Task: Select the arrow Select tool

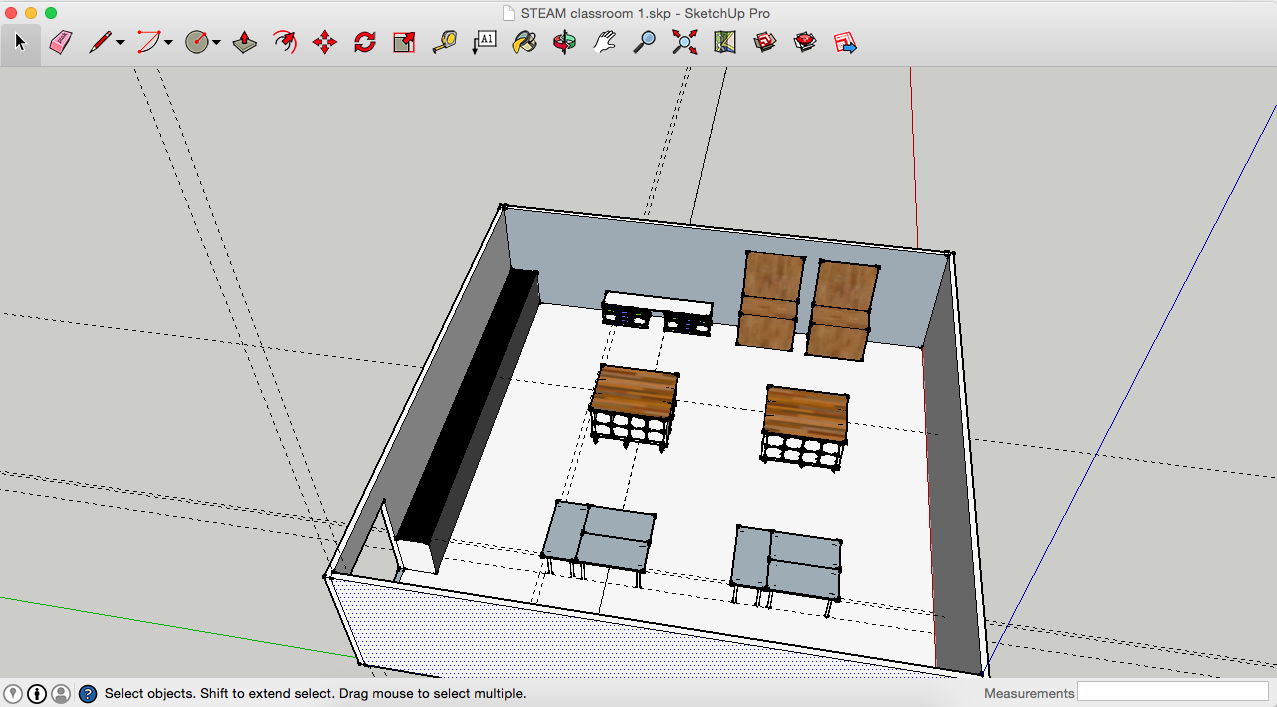Action: [x=20, y=43]
